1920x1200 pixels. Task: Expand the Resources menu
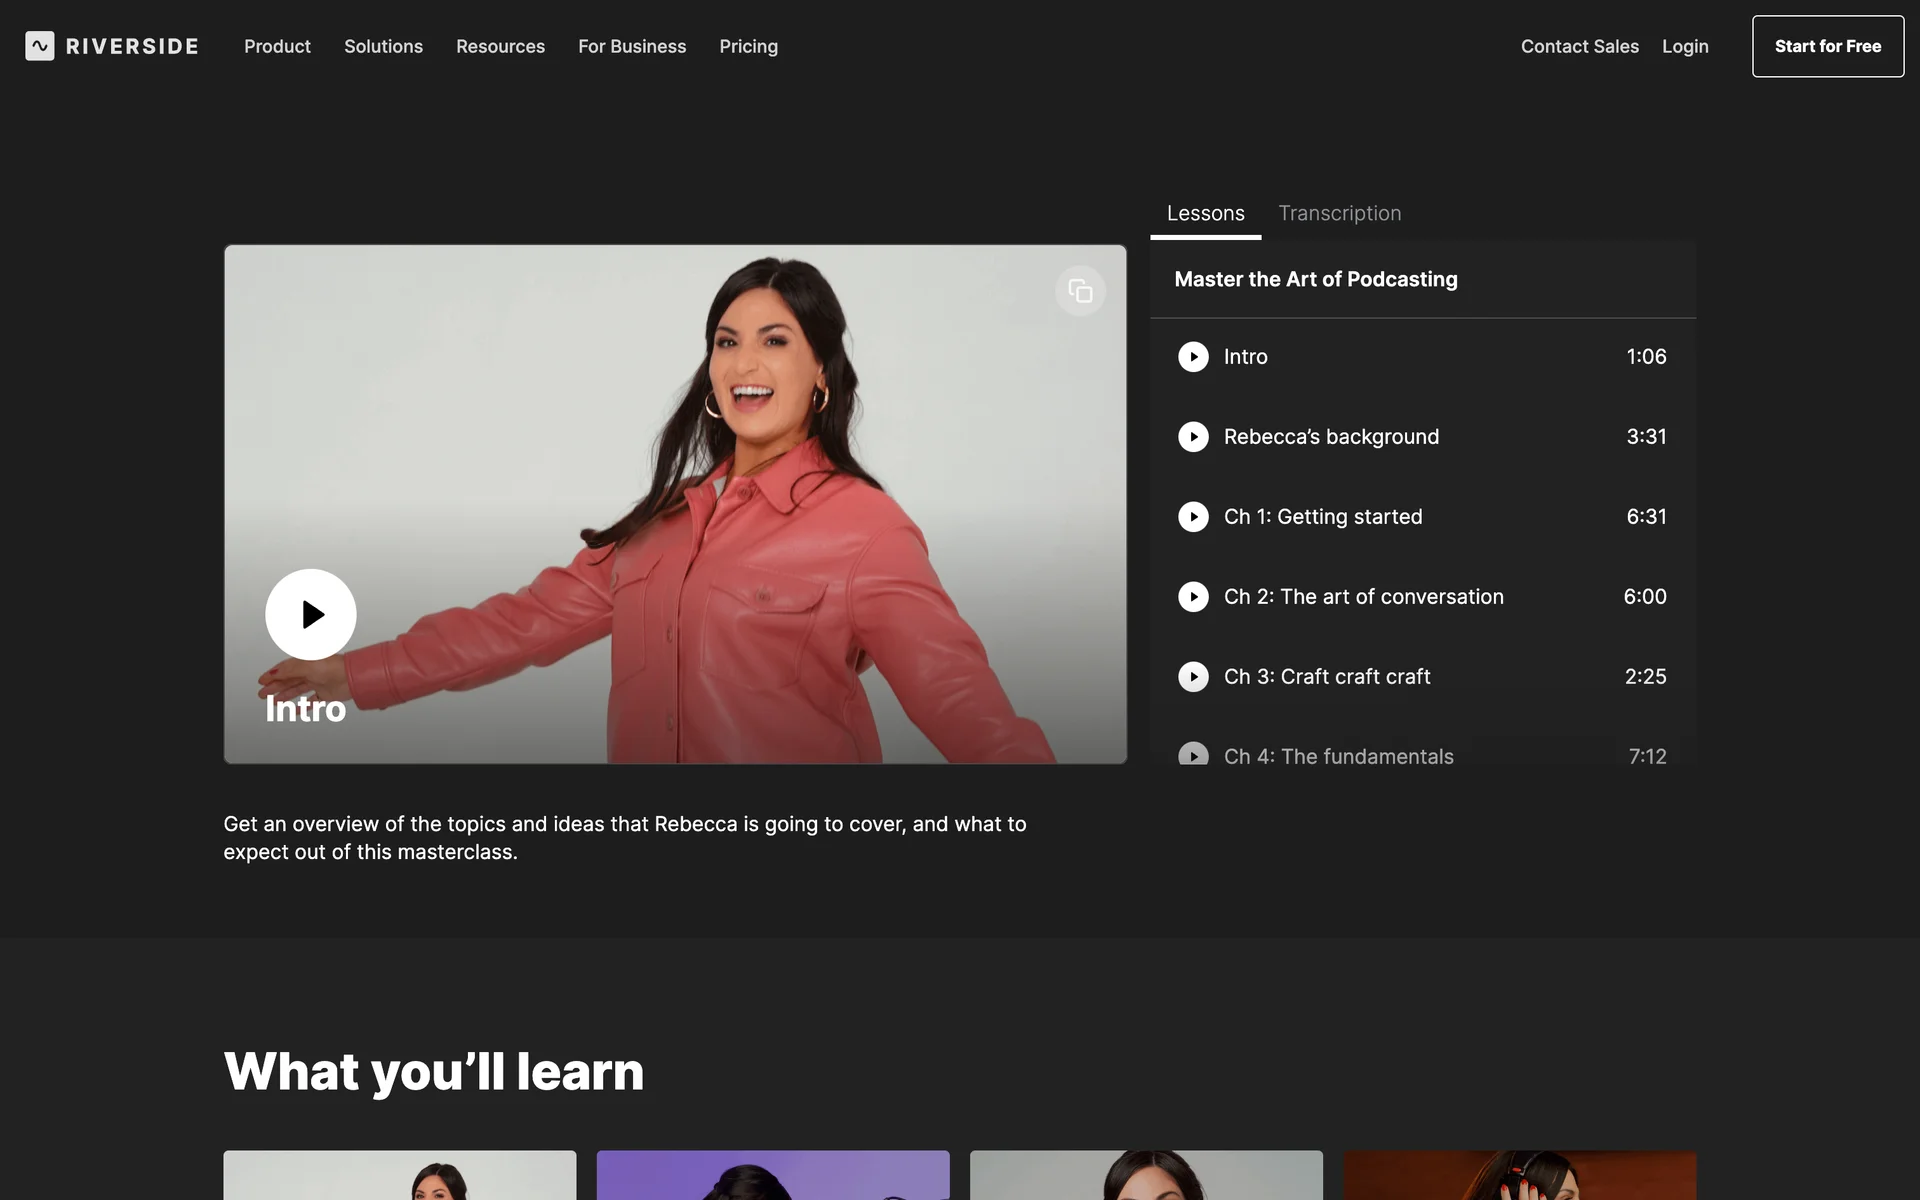500,46
